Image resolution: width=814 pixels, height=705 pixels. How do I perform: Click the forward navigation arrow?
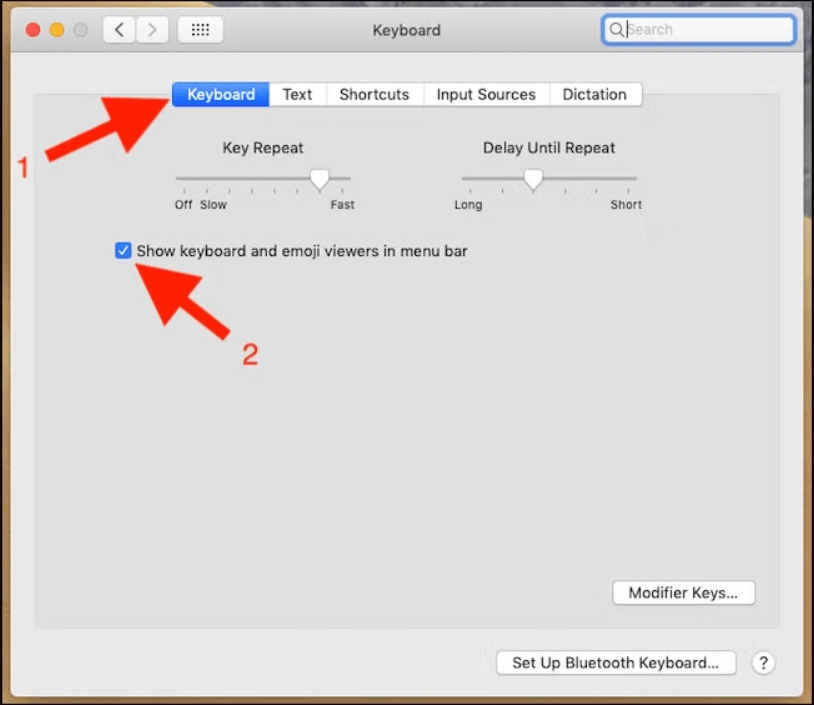pos(151,30)
